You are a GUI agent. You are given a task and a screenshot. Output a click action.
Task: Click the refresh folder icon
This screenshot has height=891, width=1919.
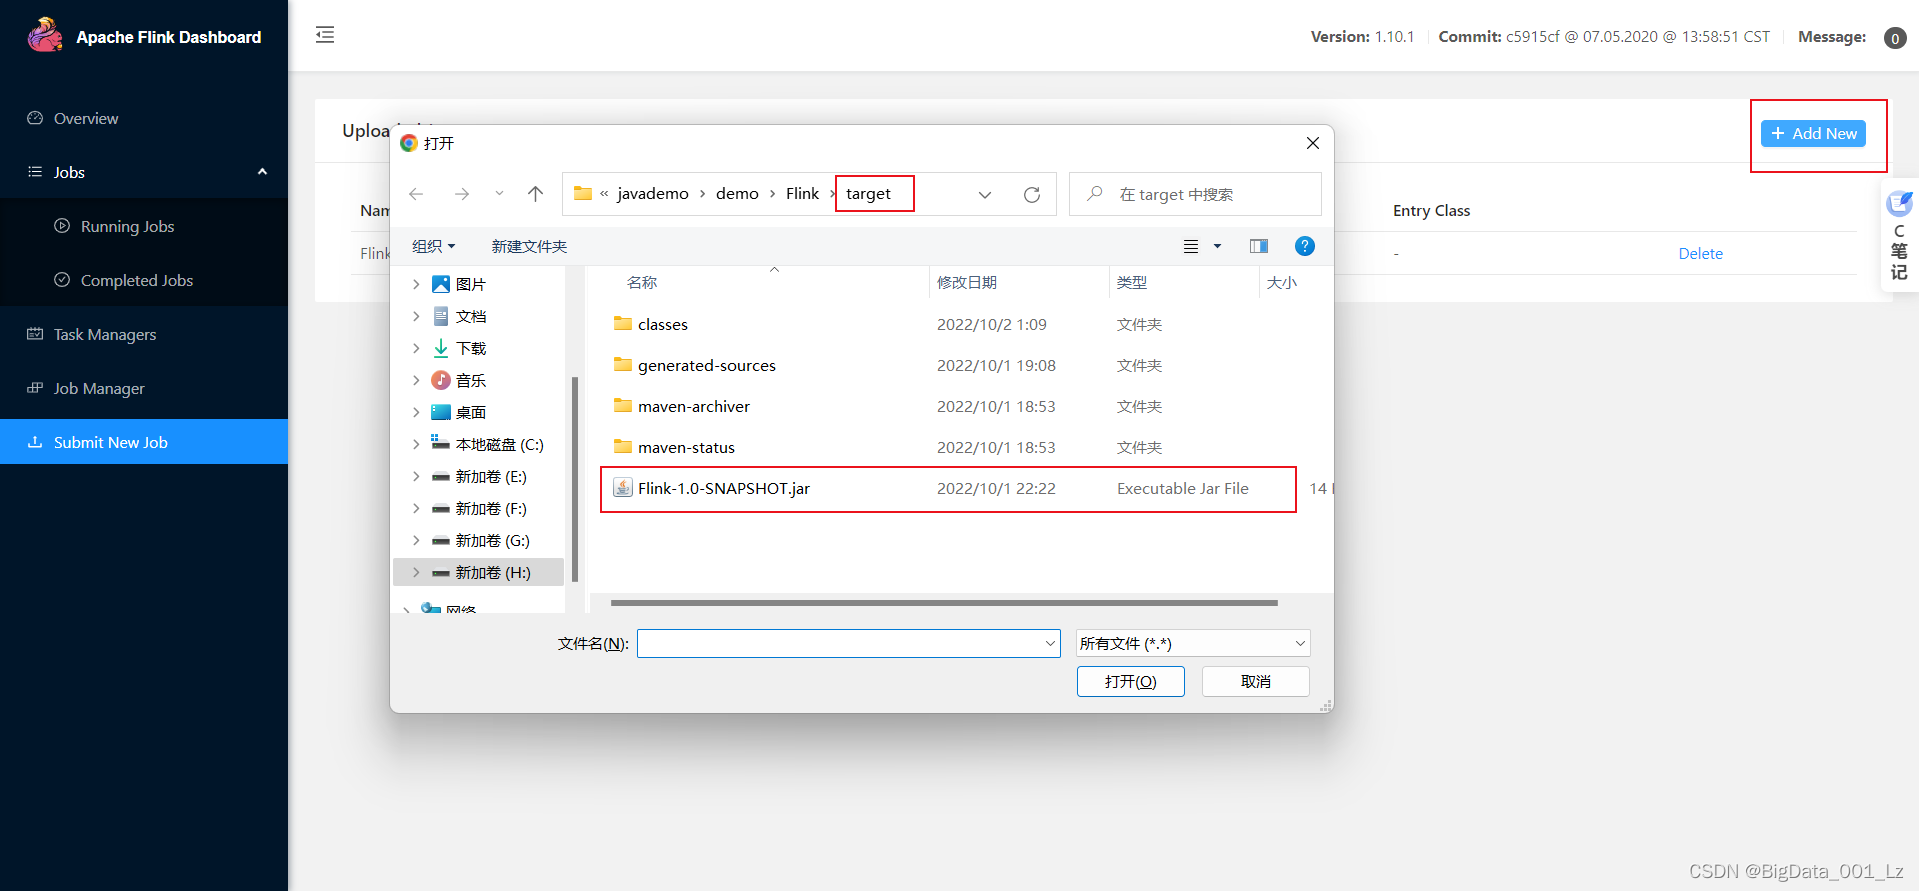pos(1032,195)
